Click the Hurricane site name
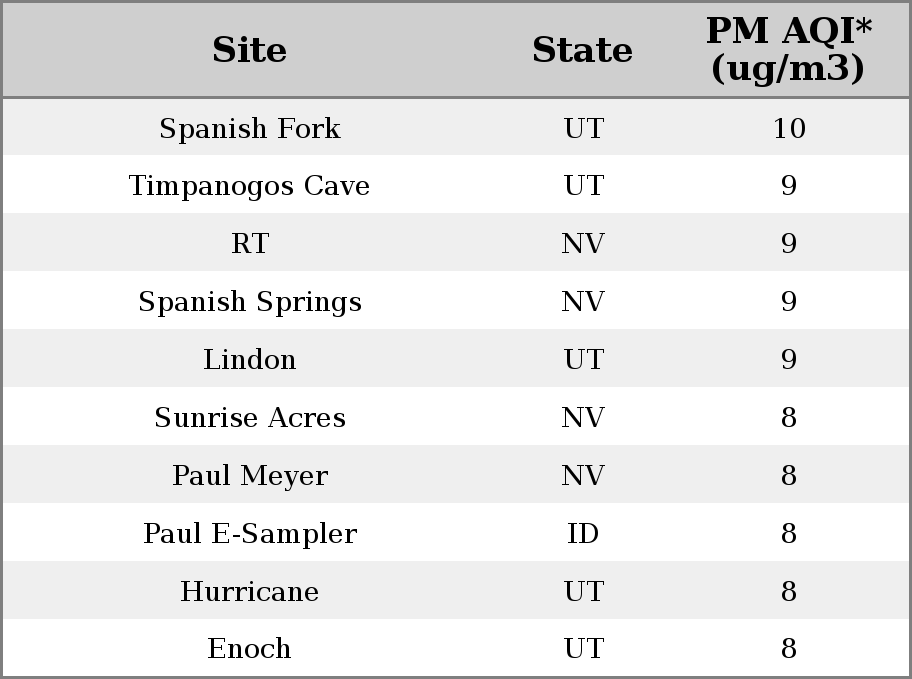This screenshot has height=679, width=912. [x=250, y=591]
